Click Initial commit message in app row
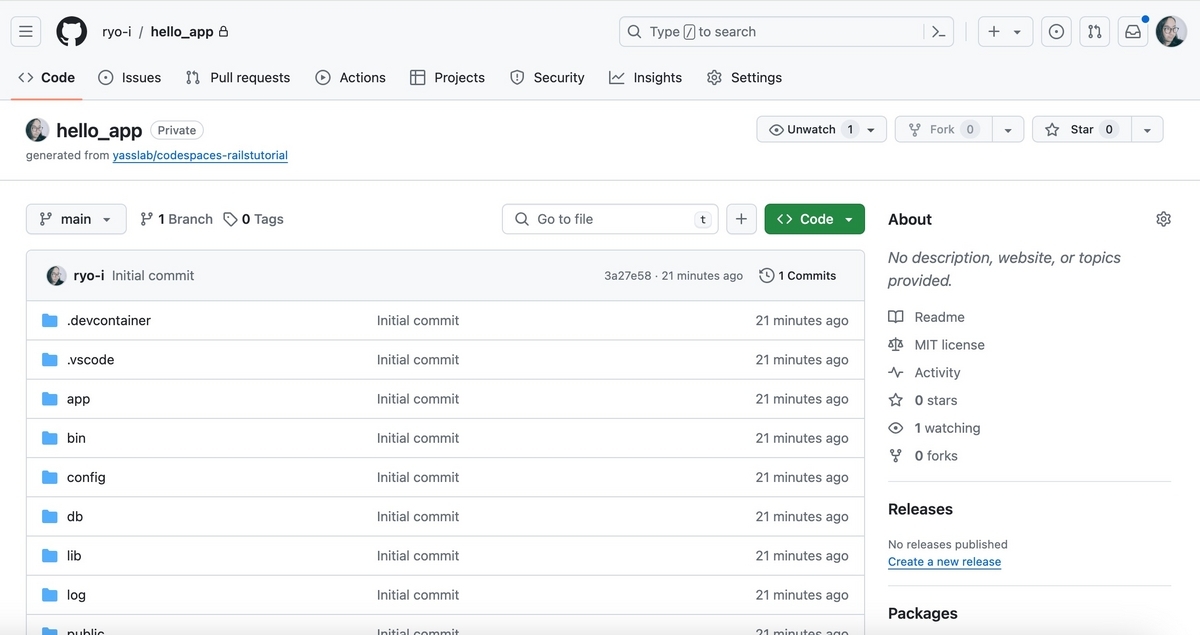The height and width of the screenshot is (635, 1200). 418,399
